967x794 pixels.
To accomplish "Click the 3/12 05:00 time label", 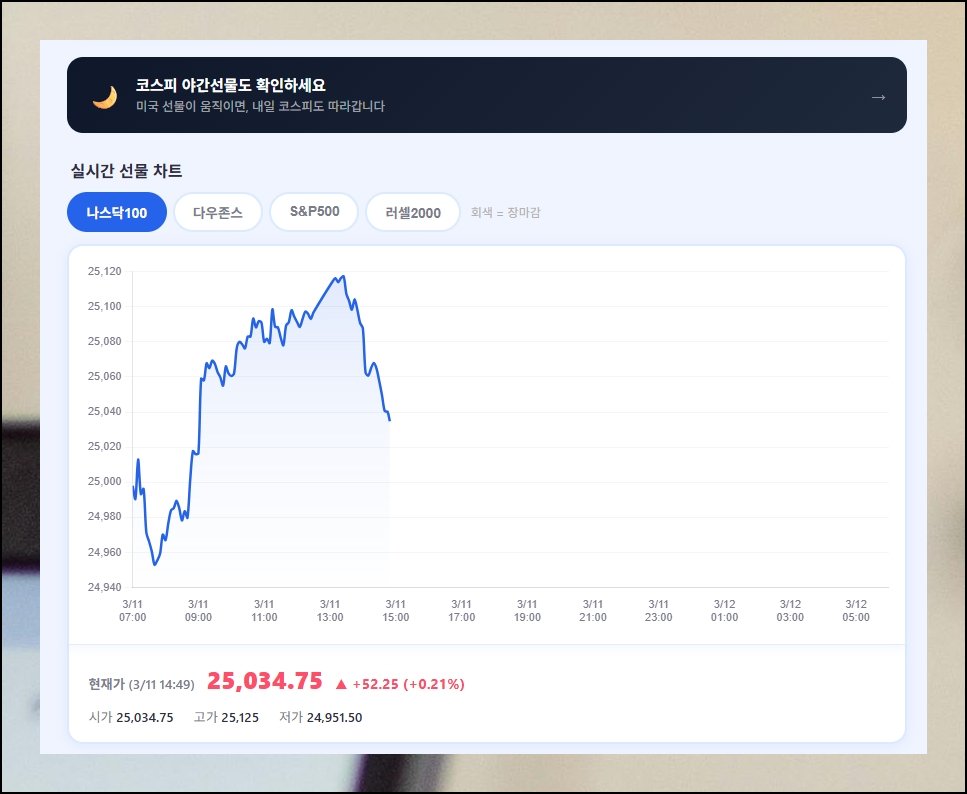I will [x=856, y=611].
